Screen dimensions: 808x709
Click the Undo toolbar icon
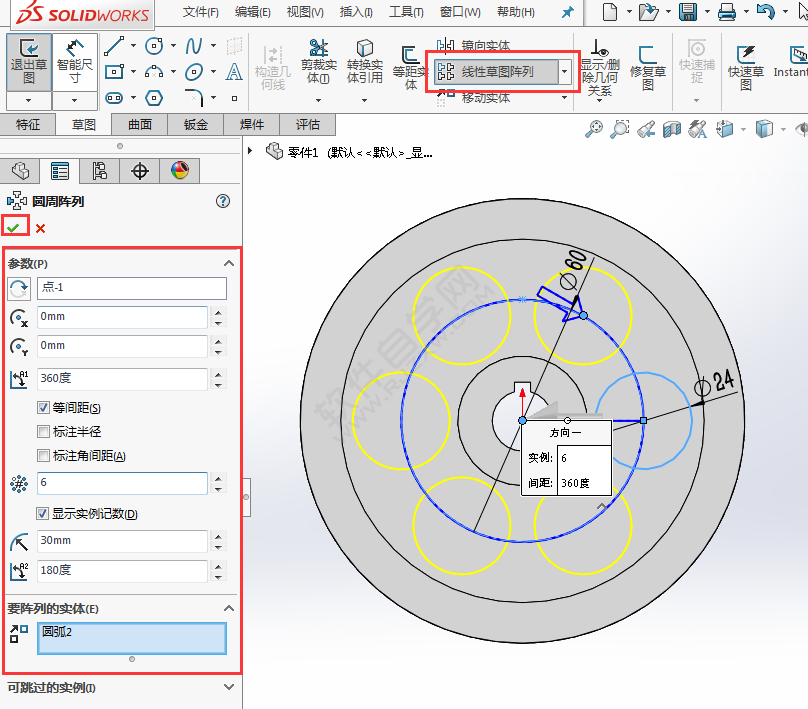[766, 11]
